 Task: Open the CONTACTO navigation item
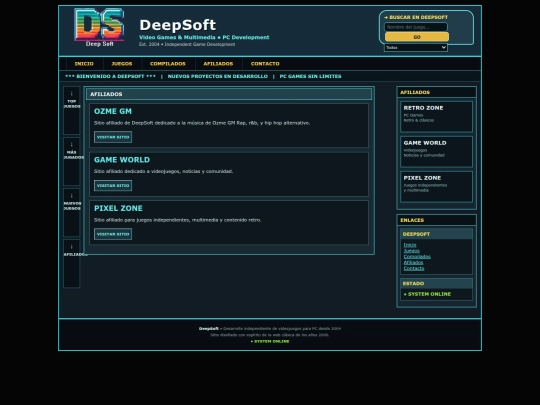coord(265,64)
